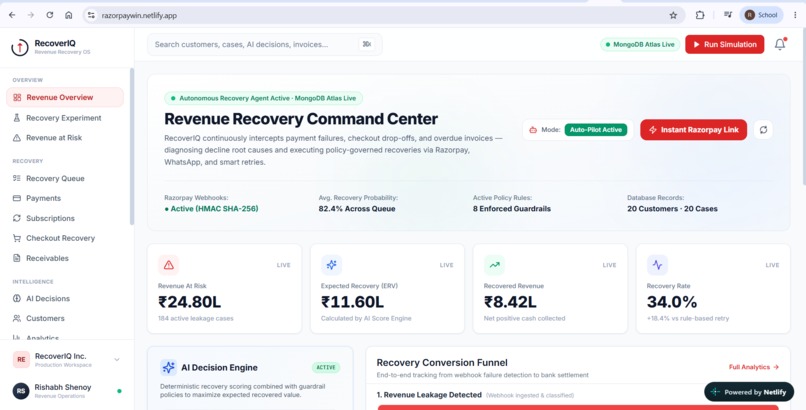Click 8 Enforced Guardrails value
Screen dimensions: 806x410
pos(511,209)
